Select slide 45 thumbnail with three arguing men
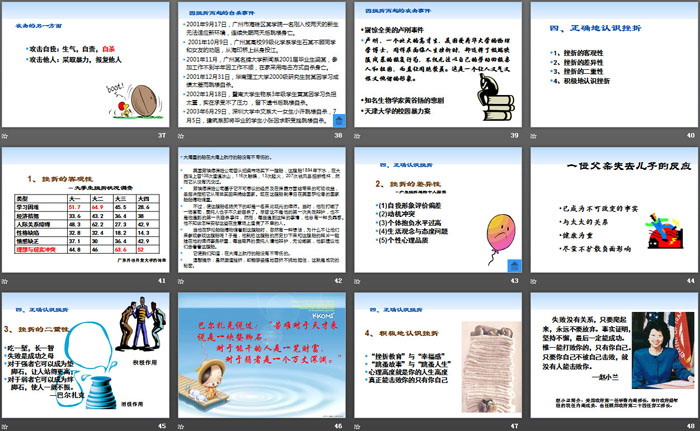This screenshot has height=431, width=700. (86, 356)
